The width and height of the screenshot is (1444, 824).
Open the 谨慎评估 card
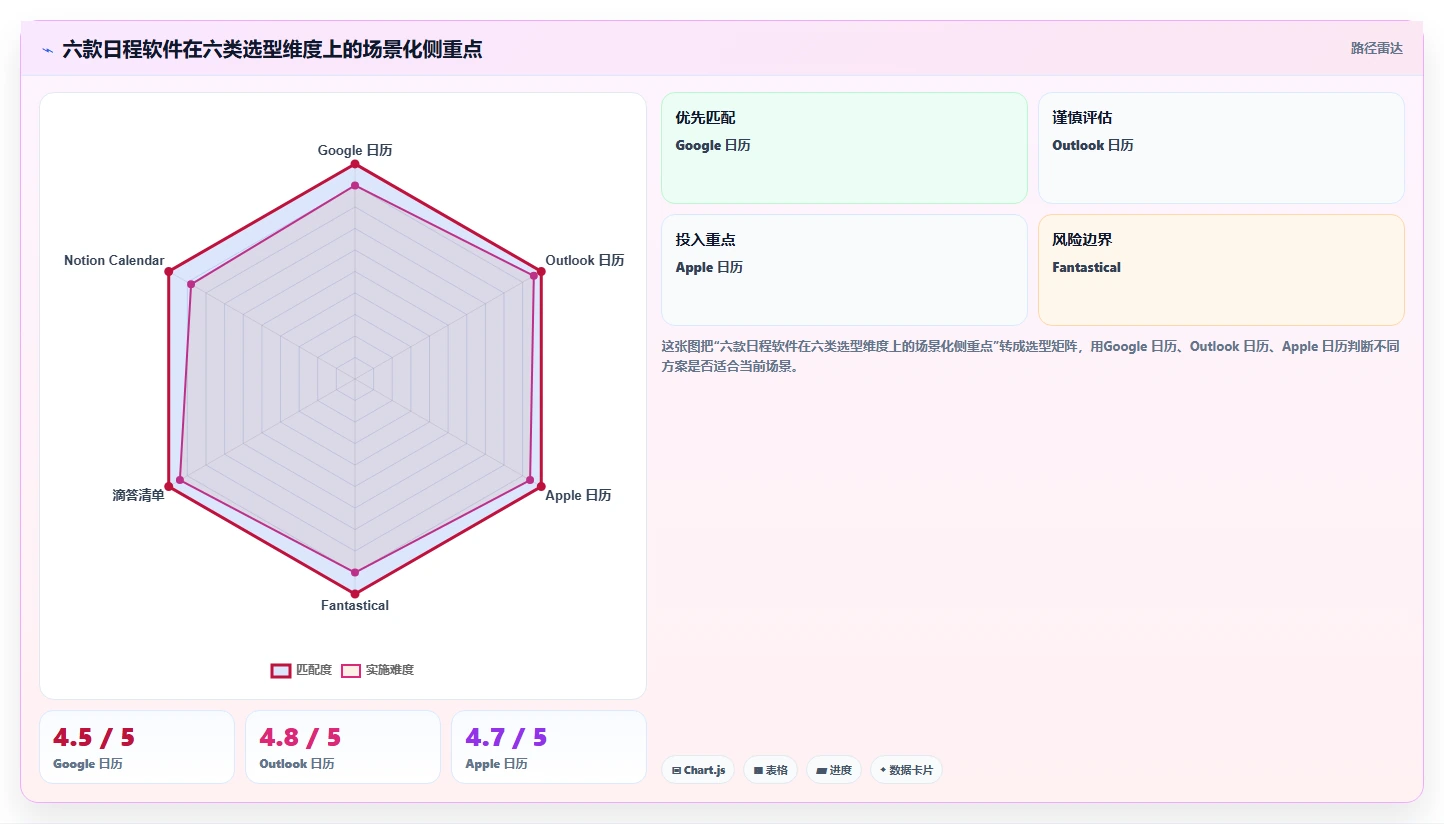1221,148
